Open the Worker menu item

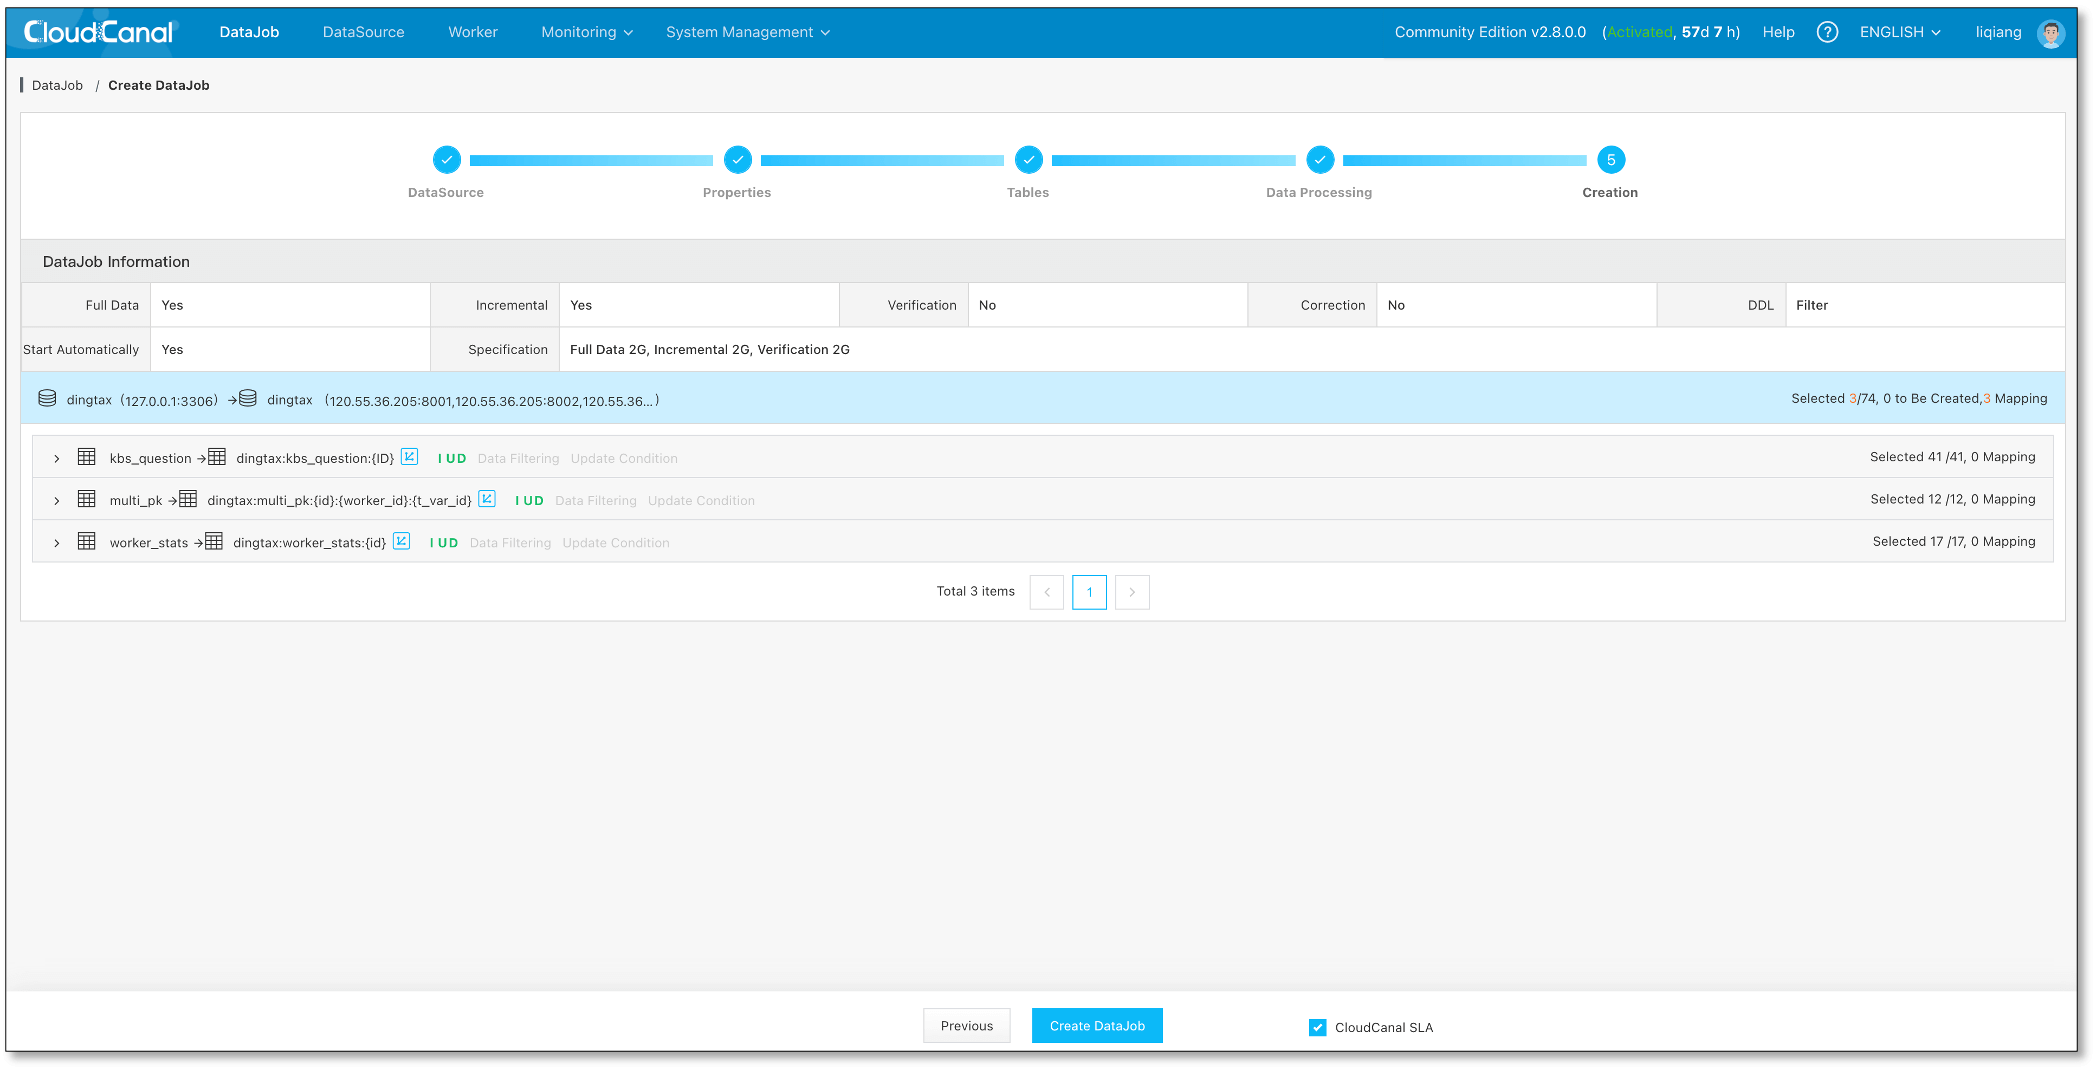coord(472,31)
